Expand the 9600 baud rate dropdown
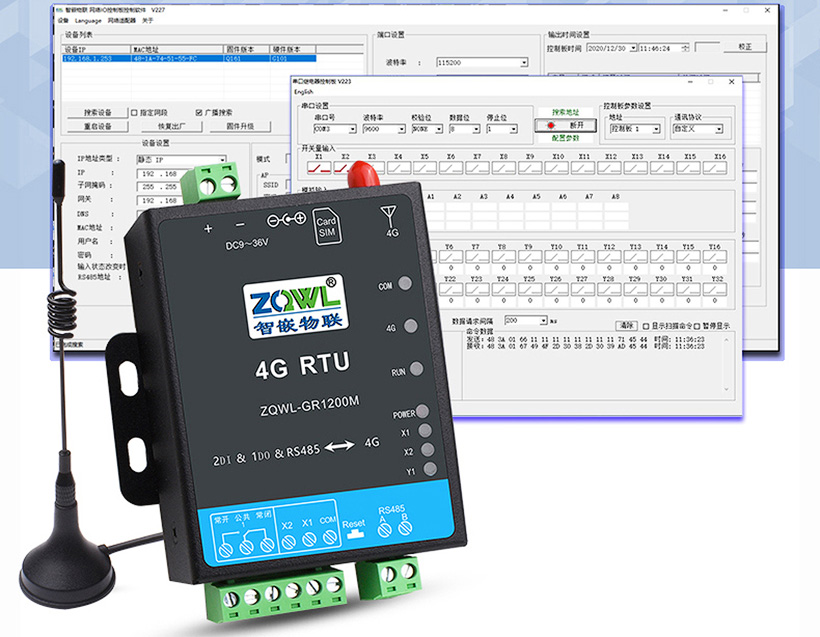820x637 pixels. pyautogui.click(x=399, y=129)
